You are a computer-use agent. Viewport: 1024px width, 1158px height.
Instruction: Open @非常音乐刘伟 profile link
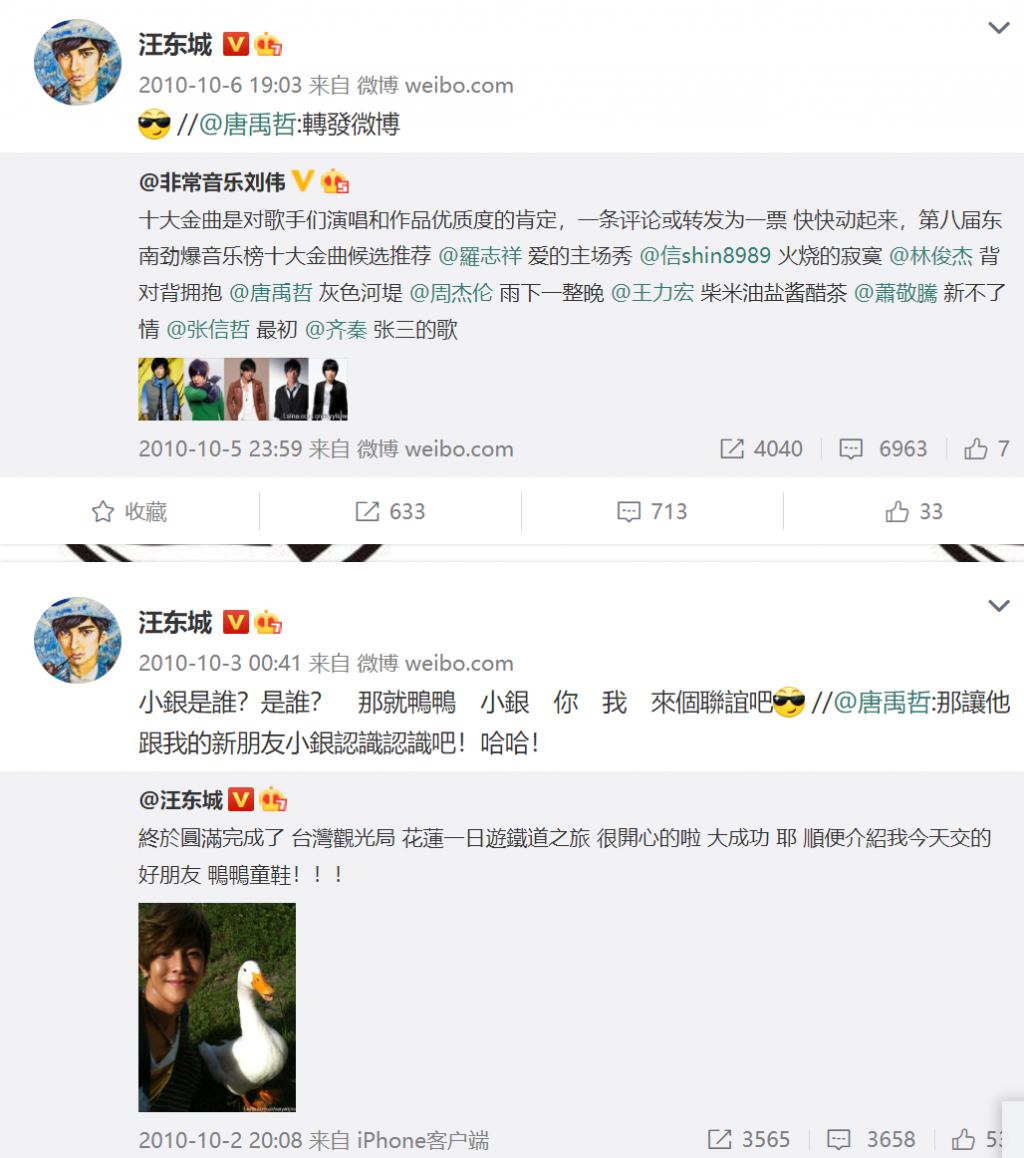click(212, 182)
